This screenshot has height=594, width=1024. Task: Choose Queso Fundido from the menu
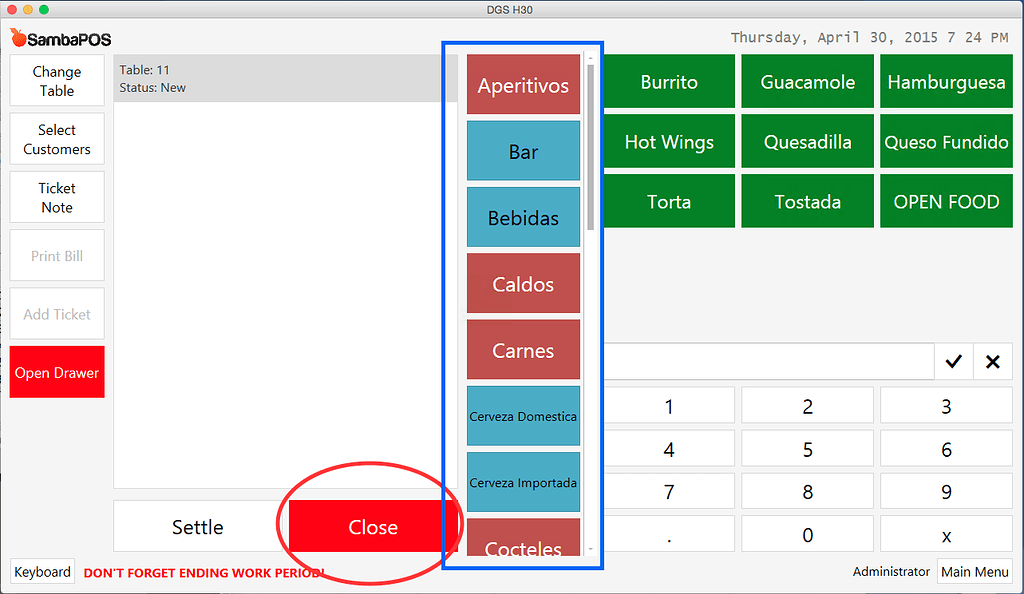click(x=946, y=141)
